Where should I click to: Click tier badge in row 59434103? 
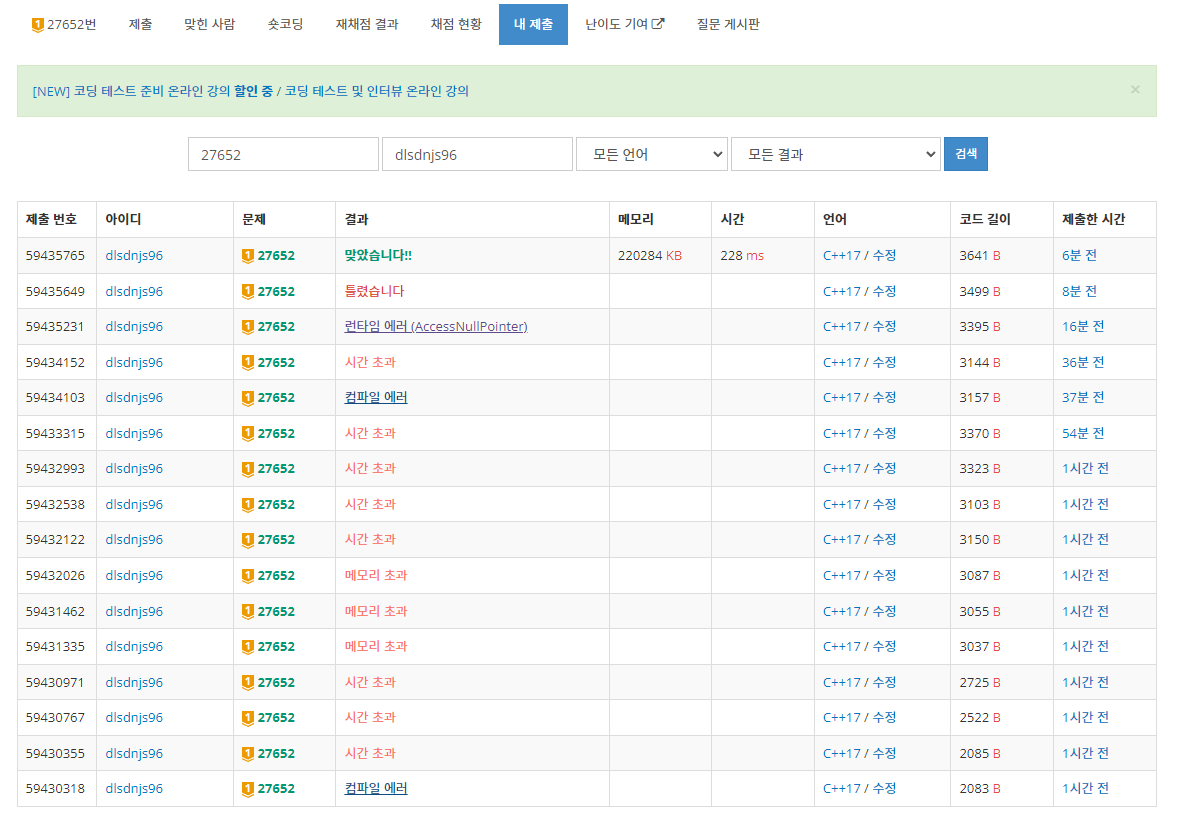(x=248, y=398)
